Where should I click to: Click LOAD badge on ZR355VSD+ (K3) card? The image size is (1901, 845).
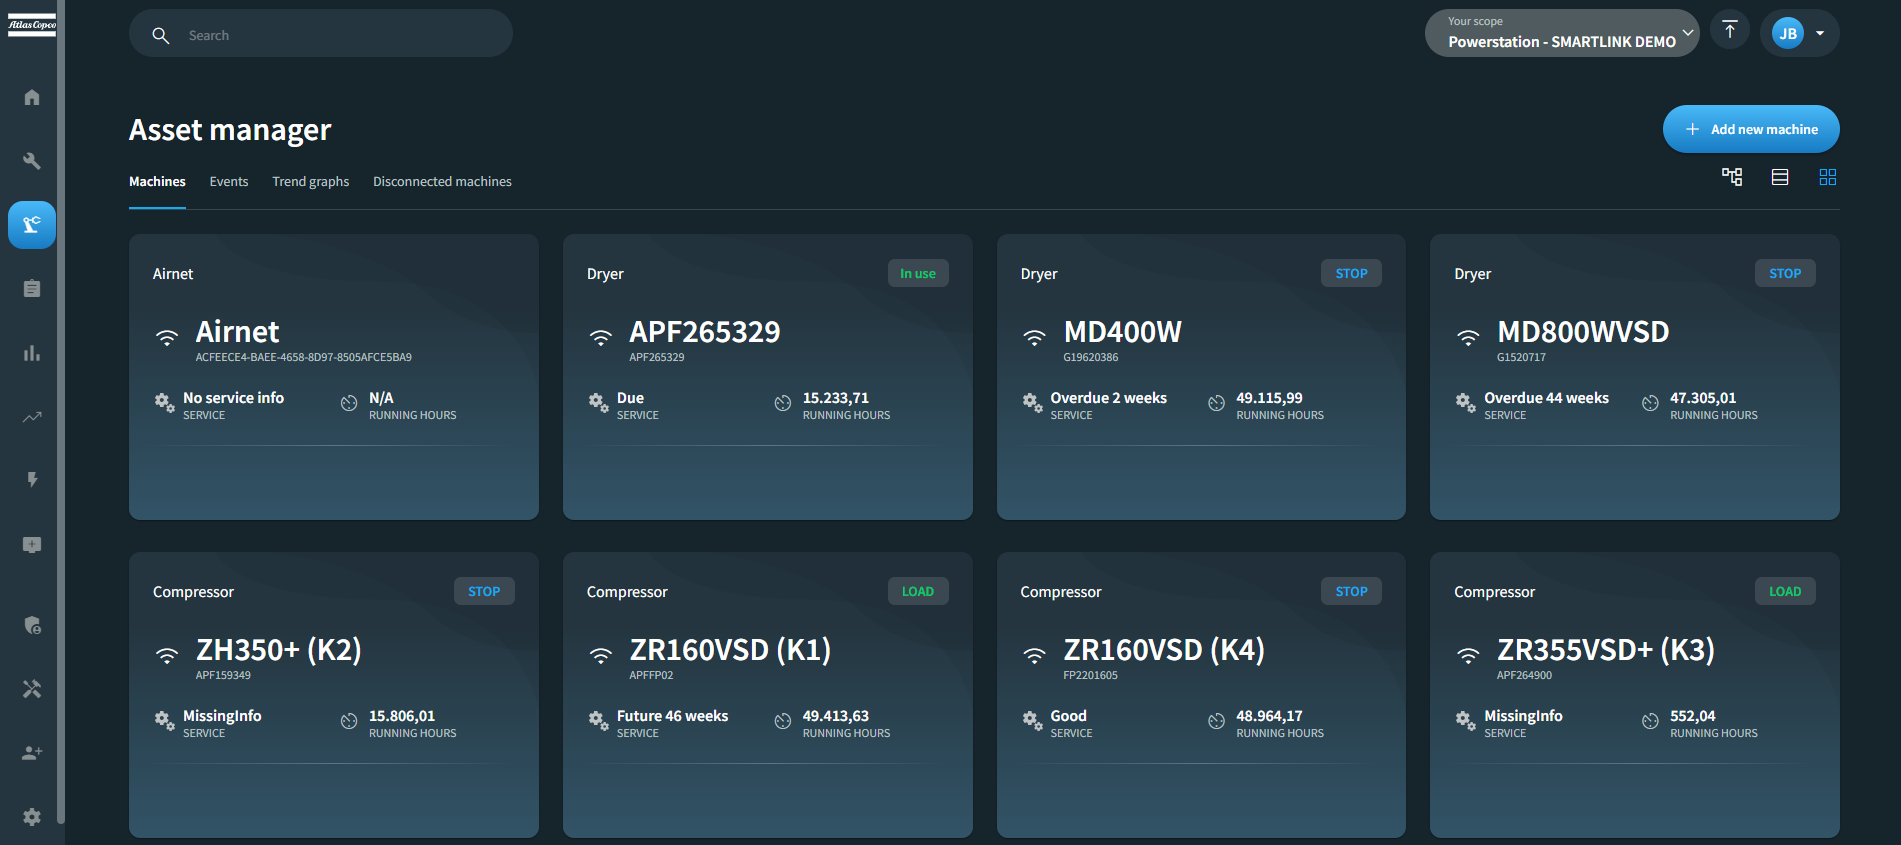[1785, 591]
